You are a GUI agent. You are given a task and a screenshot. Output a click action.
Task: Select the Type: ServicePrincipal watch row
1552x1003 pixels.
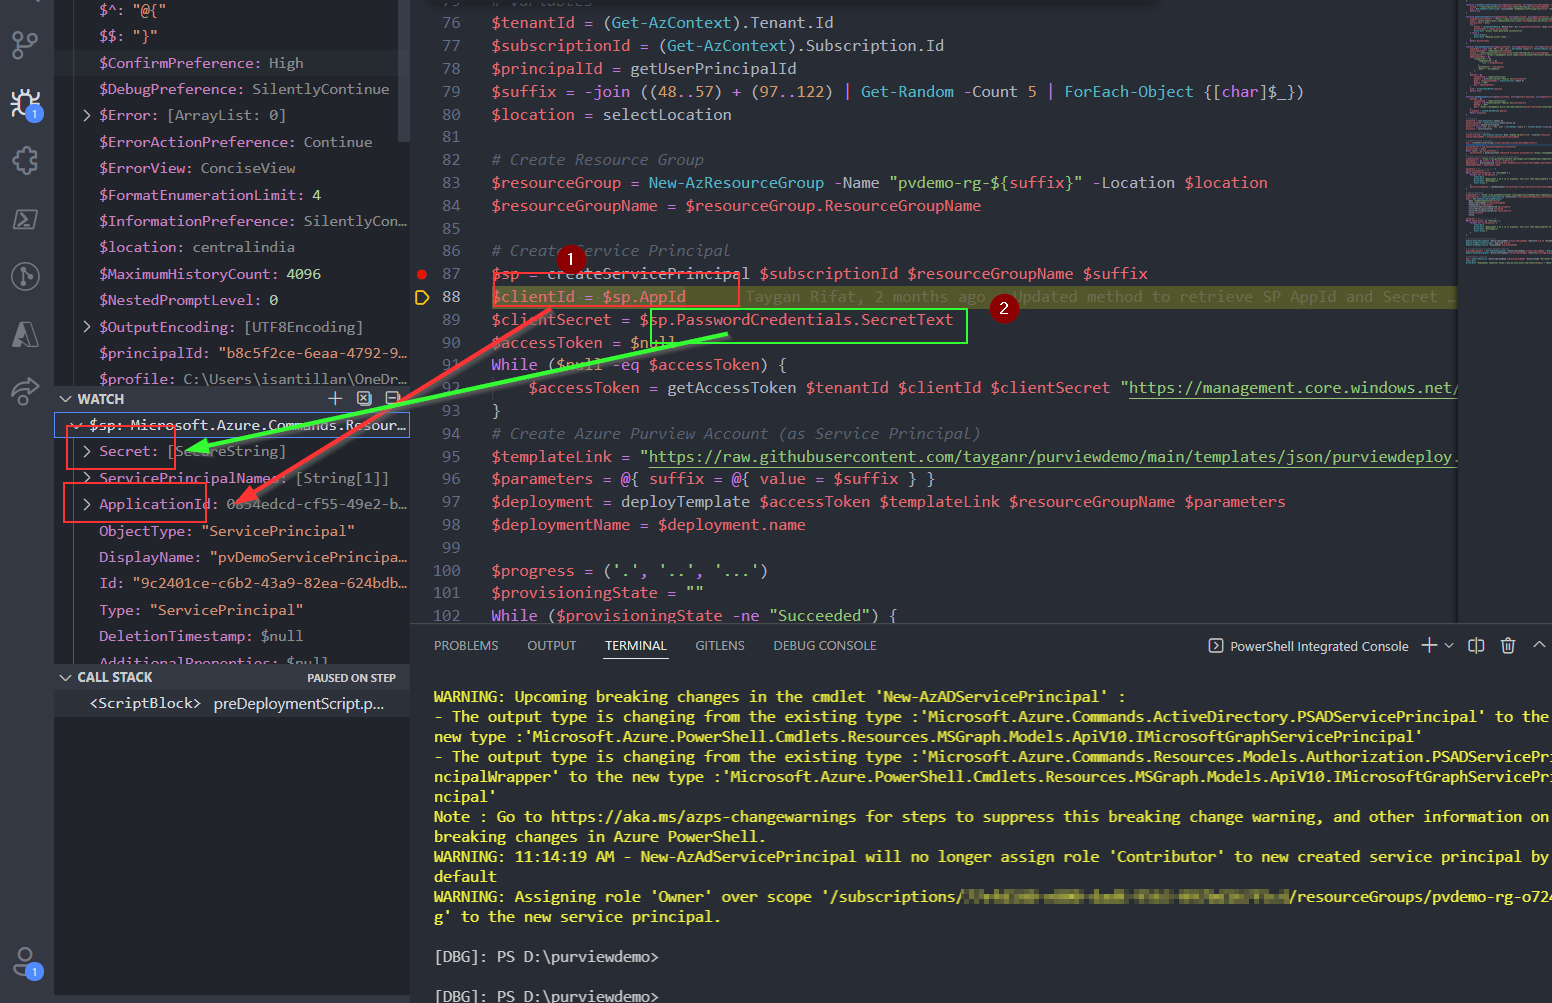[x=232, y=610]
